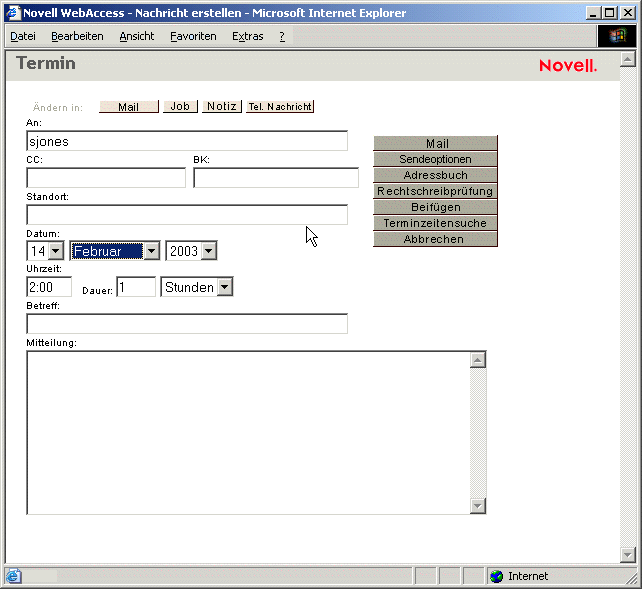Run Rechtschreibprüfung
Image resolution: width=642 pixels, height=589 pixels.
(435, 191)
